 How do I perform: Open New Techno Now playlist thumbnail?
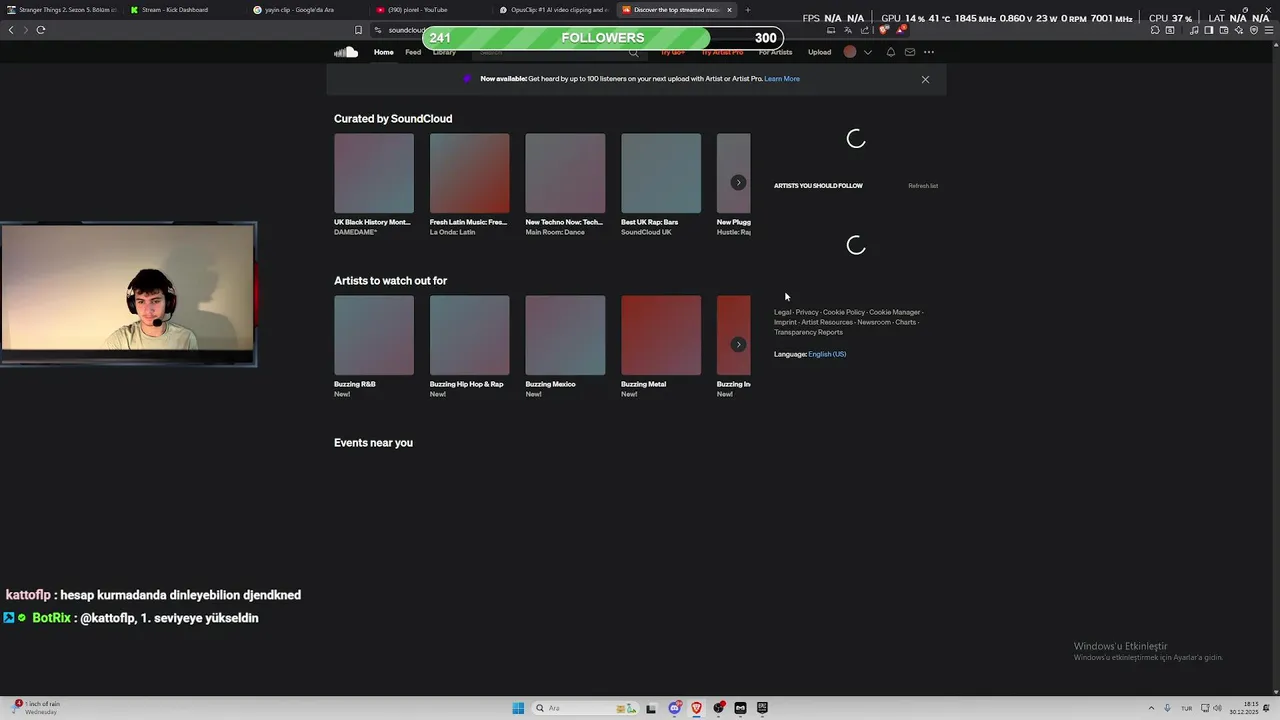565,173
